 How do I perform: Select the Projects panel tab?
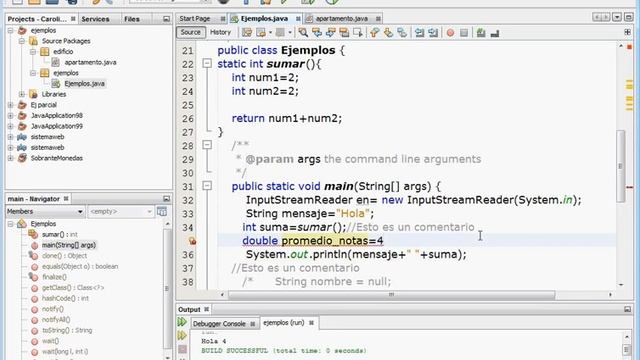click(37, 19)
